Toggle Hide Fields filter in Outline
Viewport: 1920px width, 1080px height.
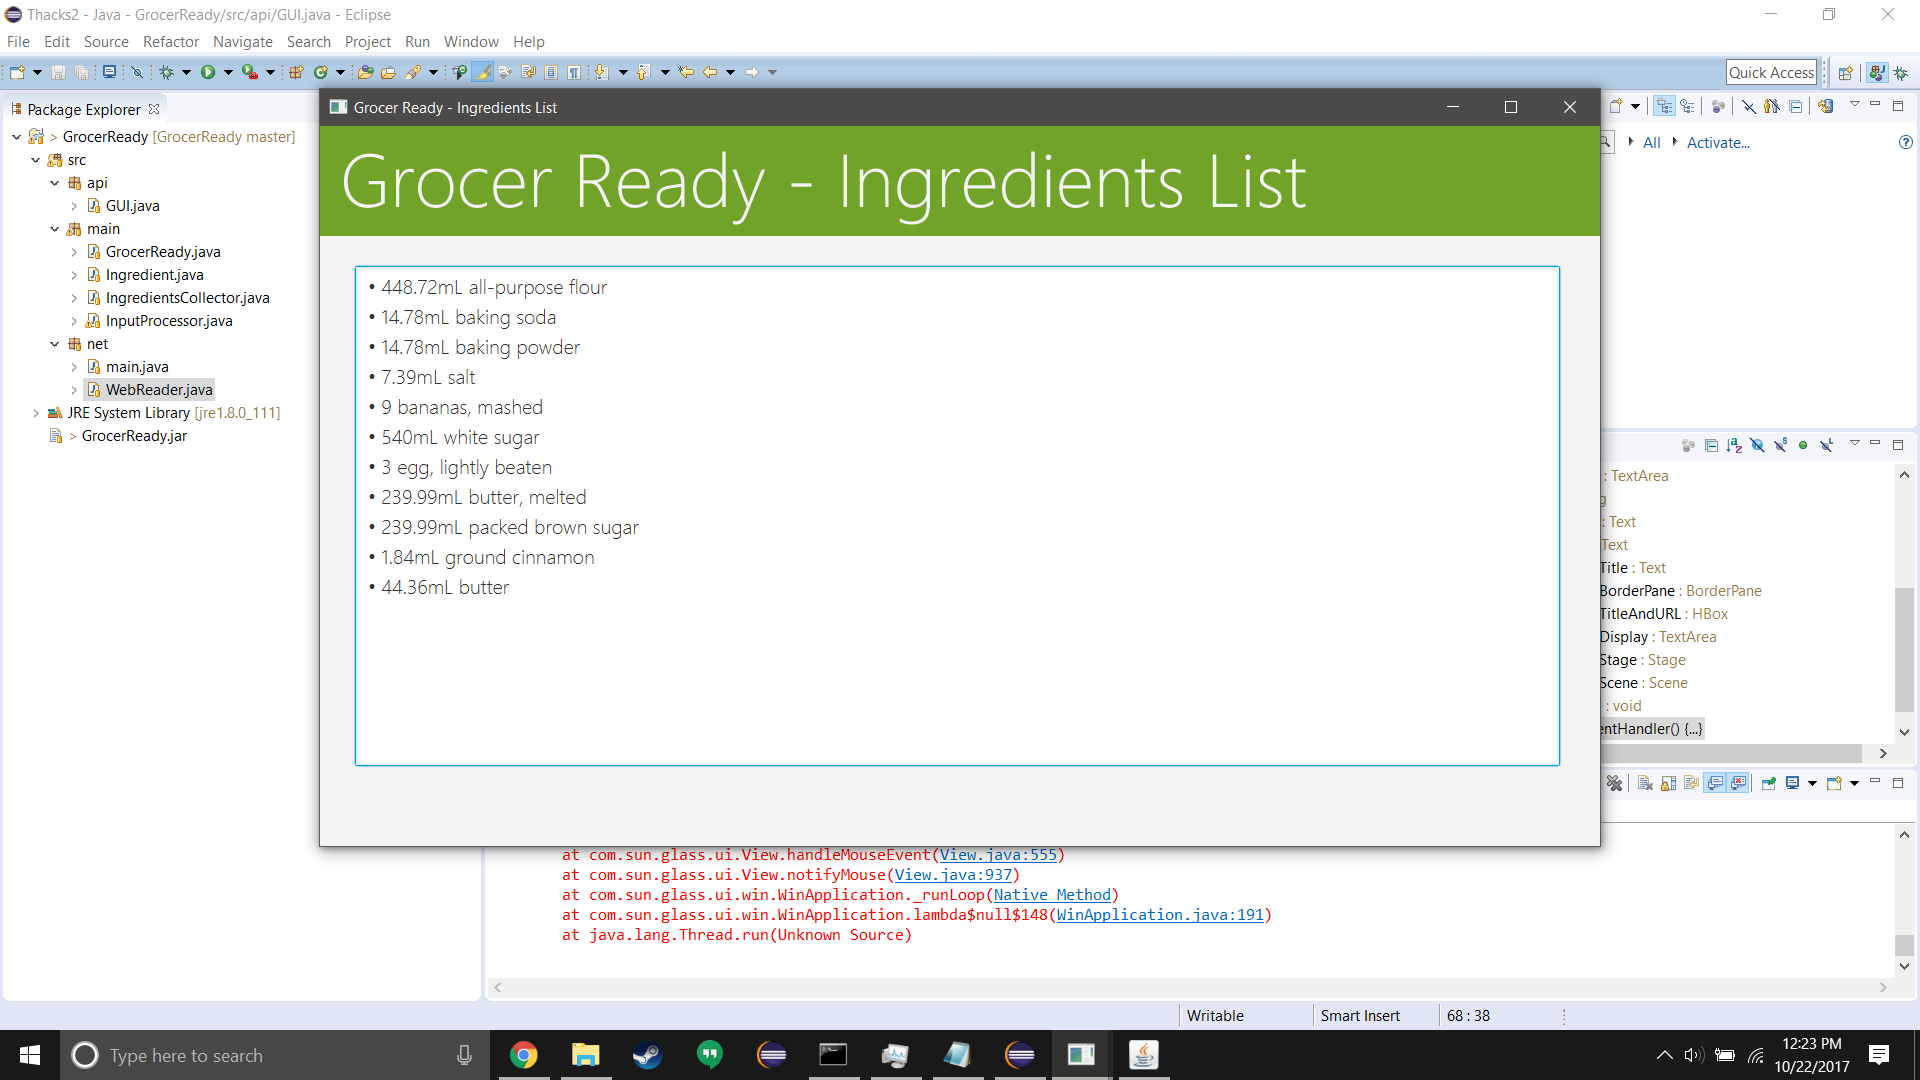click(1757, 445)
